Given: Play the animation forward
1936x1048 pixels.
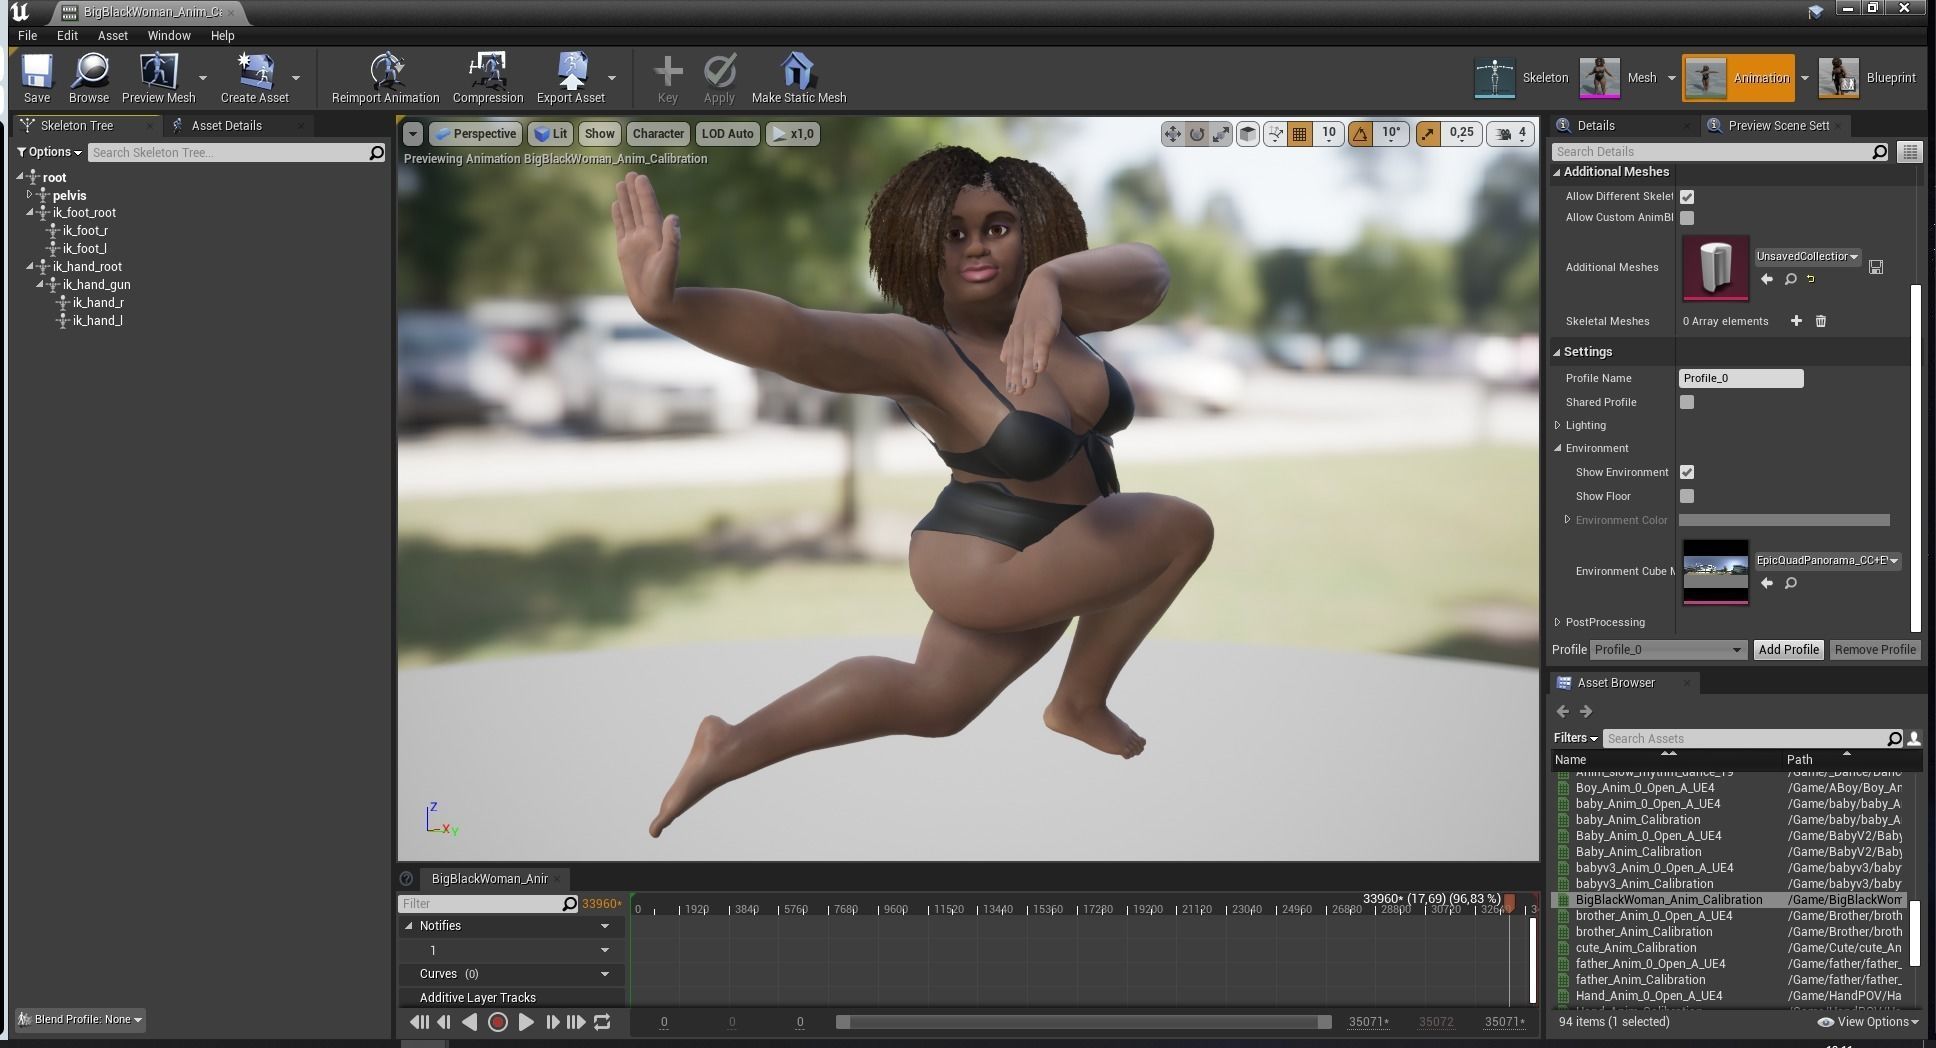Looking at the screenshot, I should (525, 1022).
